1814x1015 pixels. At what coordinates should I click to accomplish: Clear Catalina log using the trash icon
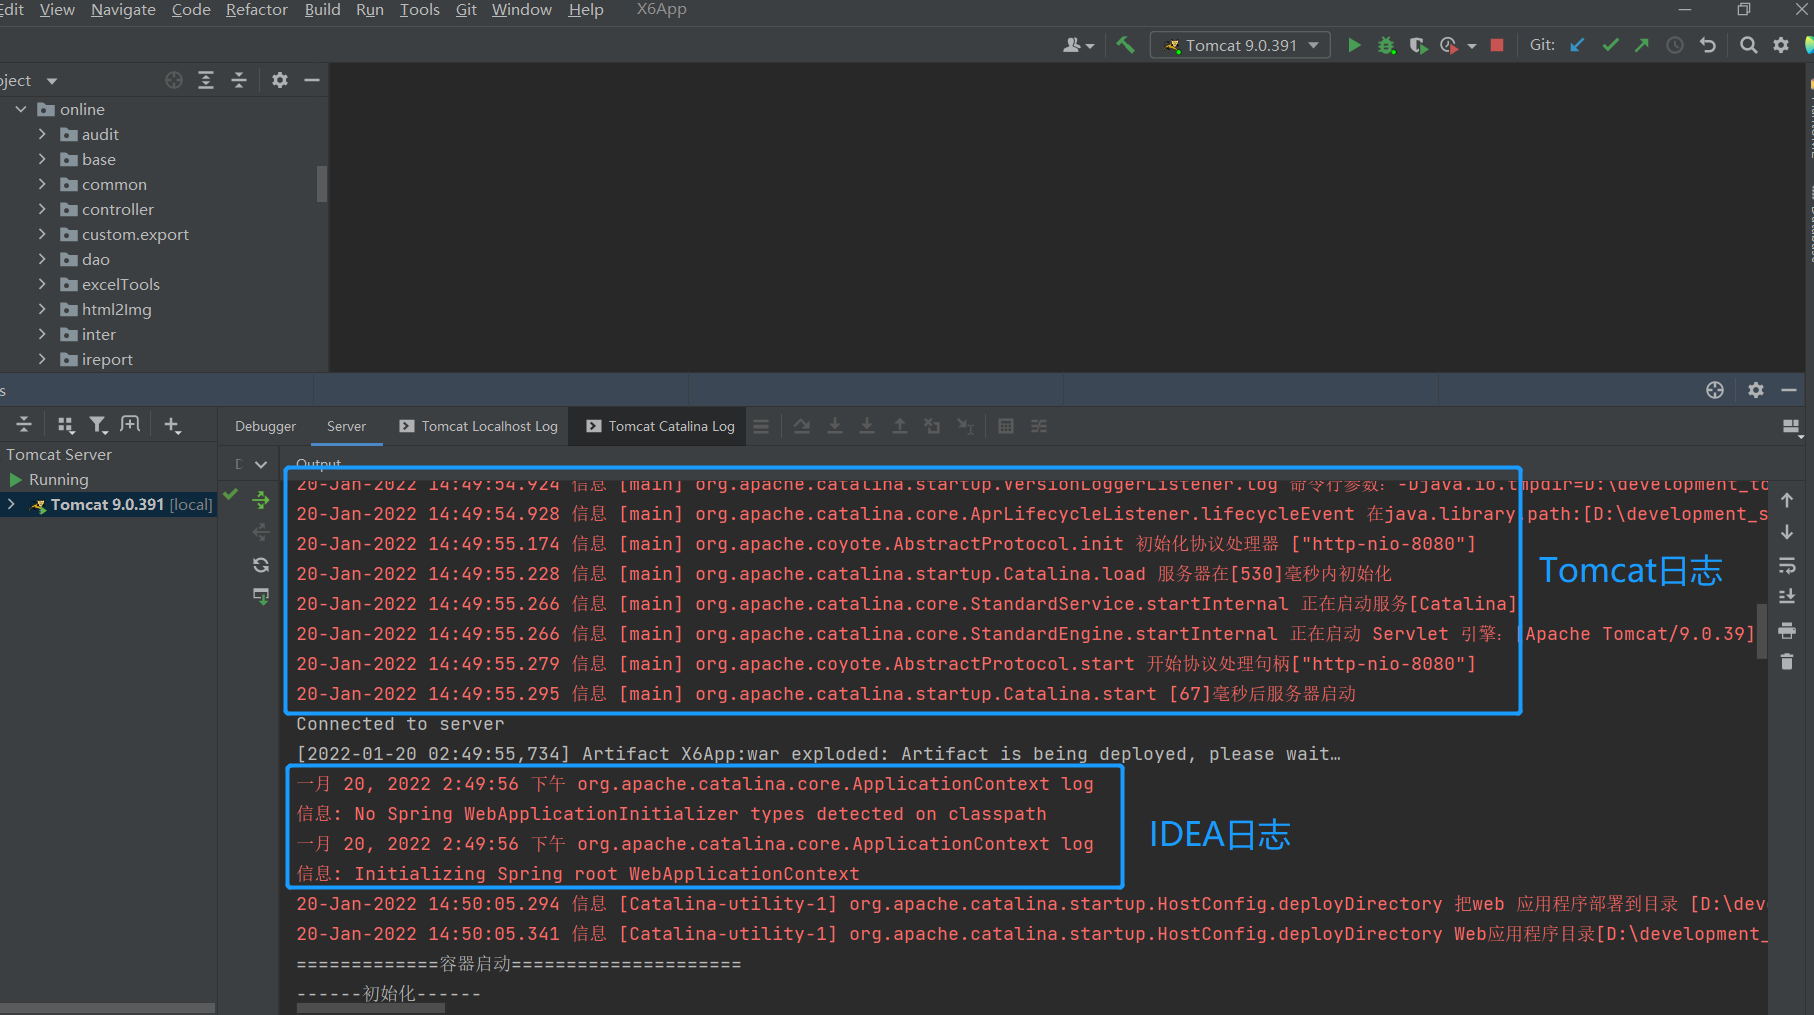(x=1788, y=661)
